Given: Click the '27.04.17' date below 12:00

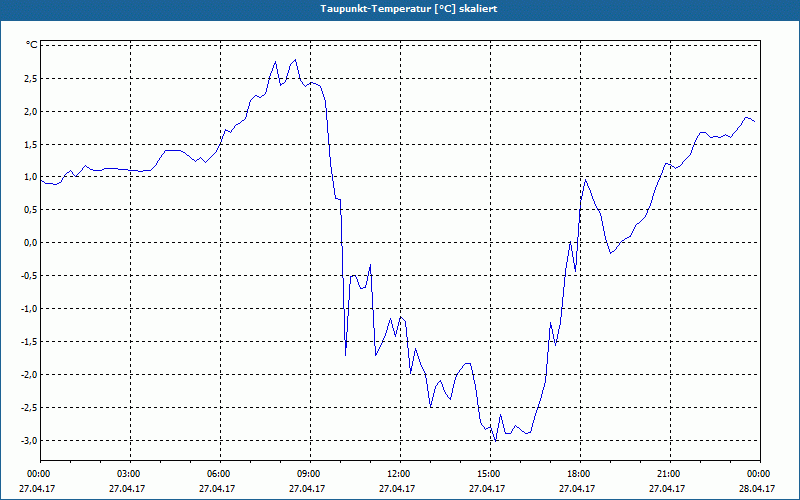Looking at the screenshot, I should click(397, 488).
